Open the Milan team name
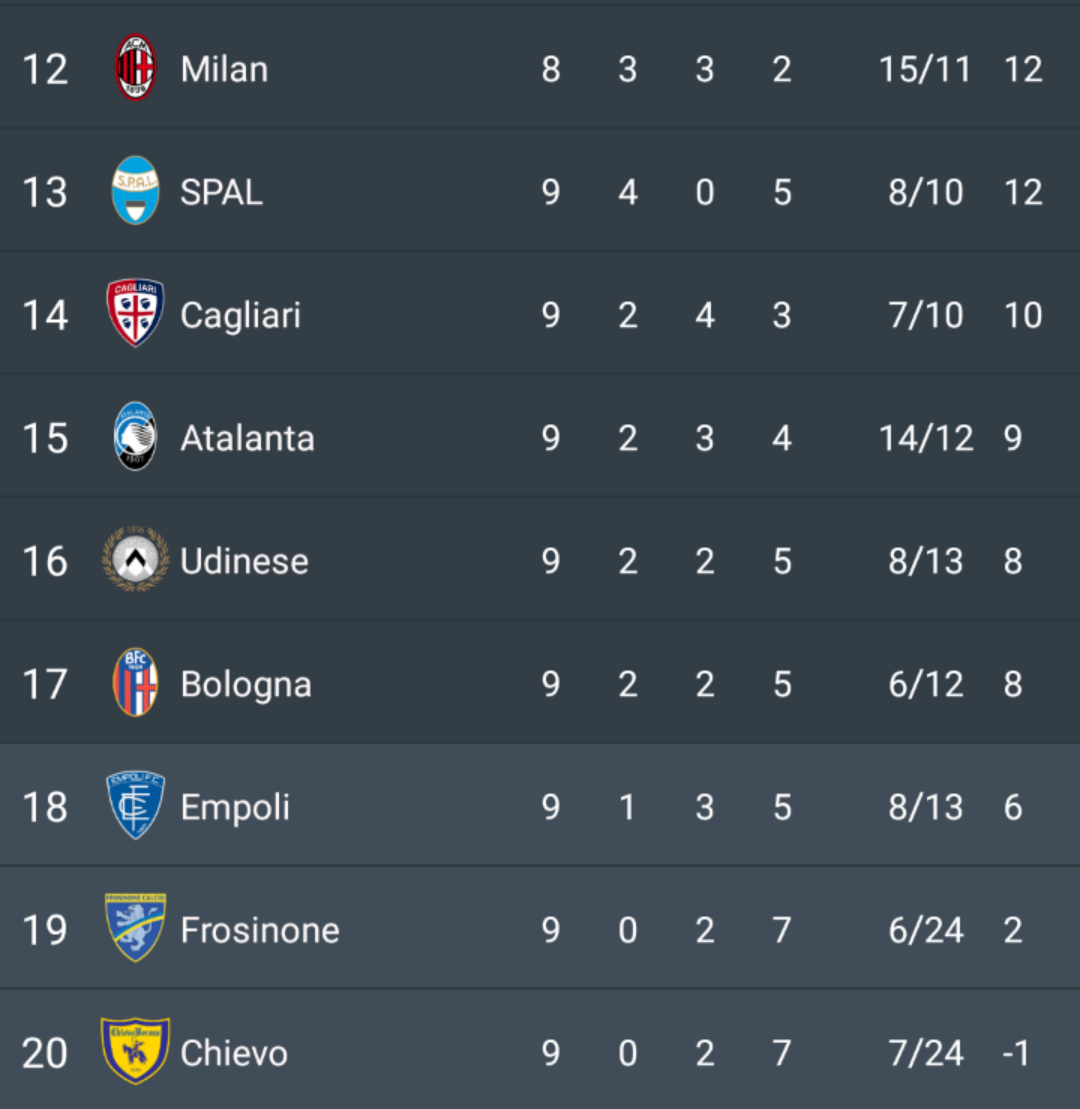 pos(224,69)
